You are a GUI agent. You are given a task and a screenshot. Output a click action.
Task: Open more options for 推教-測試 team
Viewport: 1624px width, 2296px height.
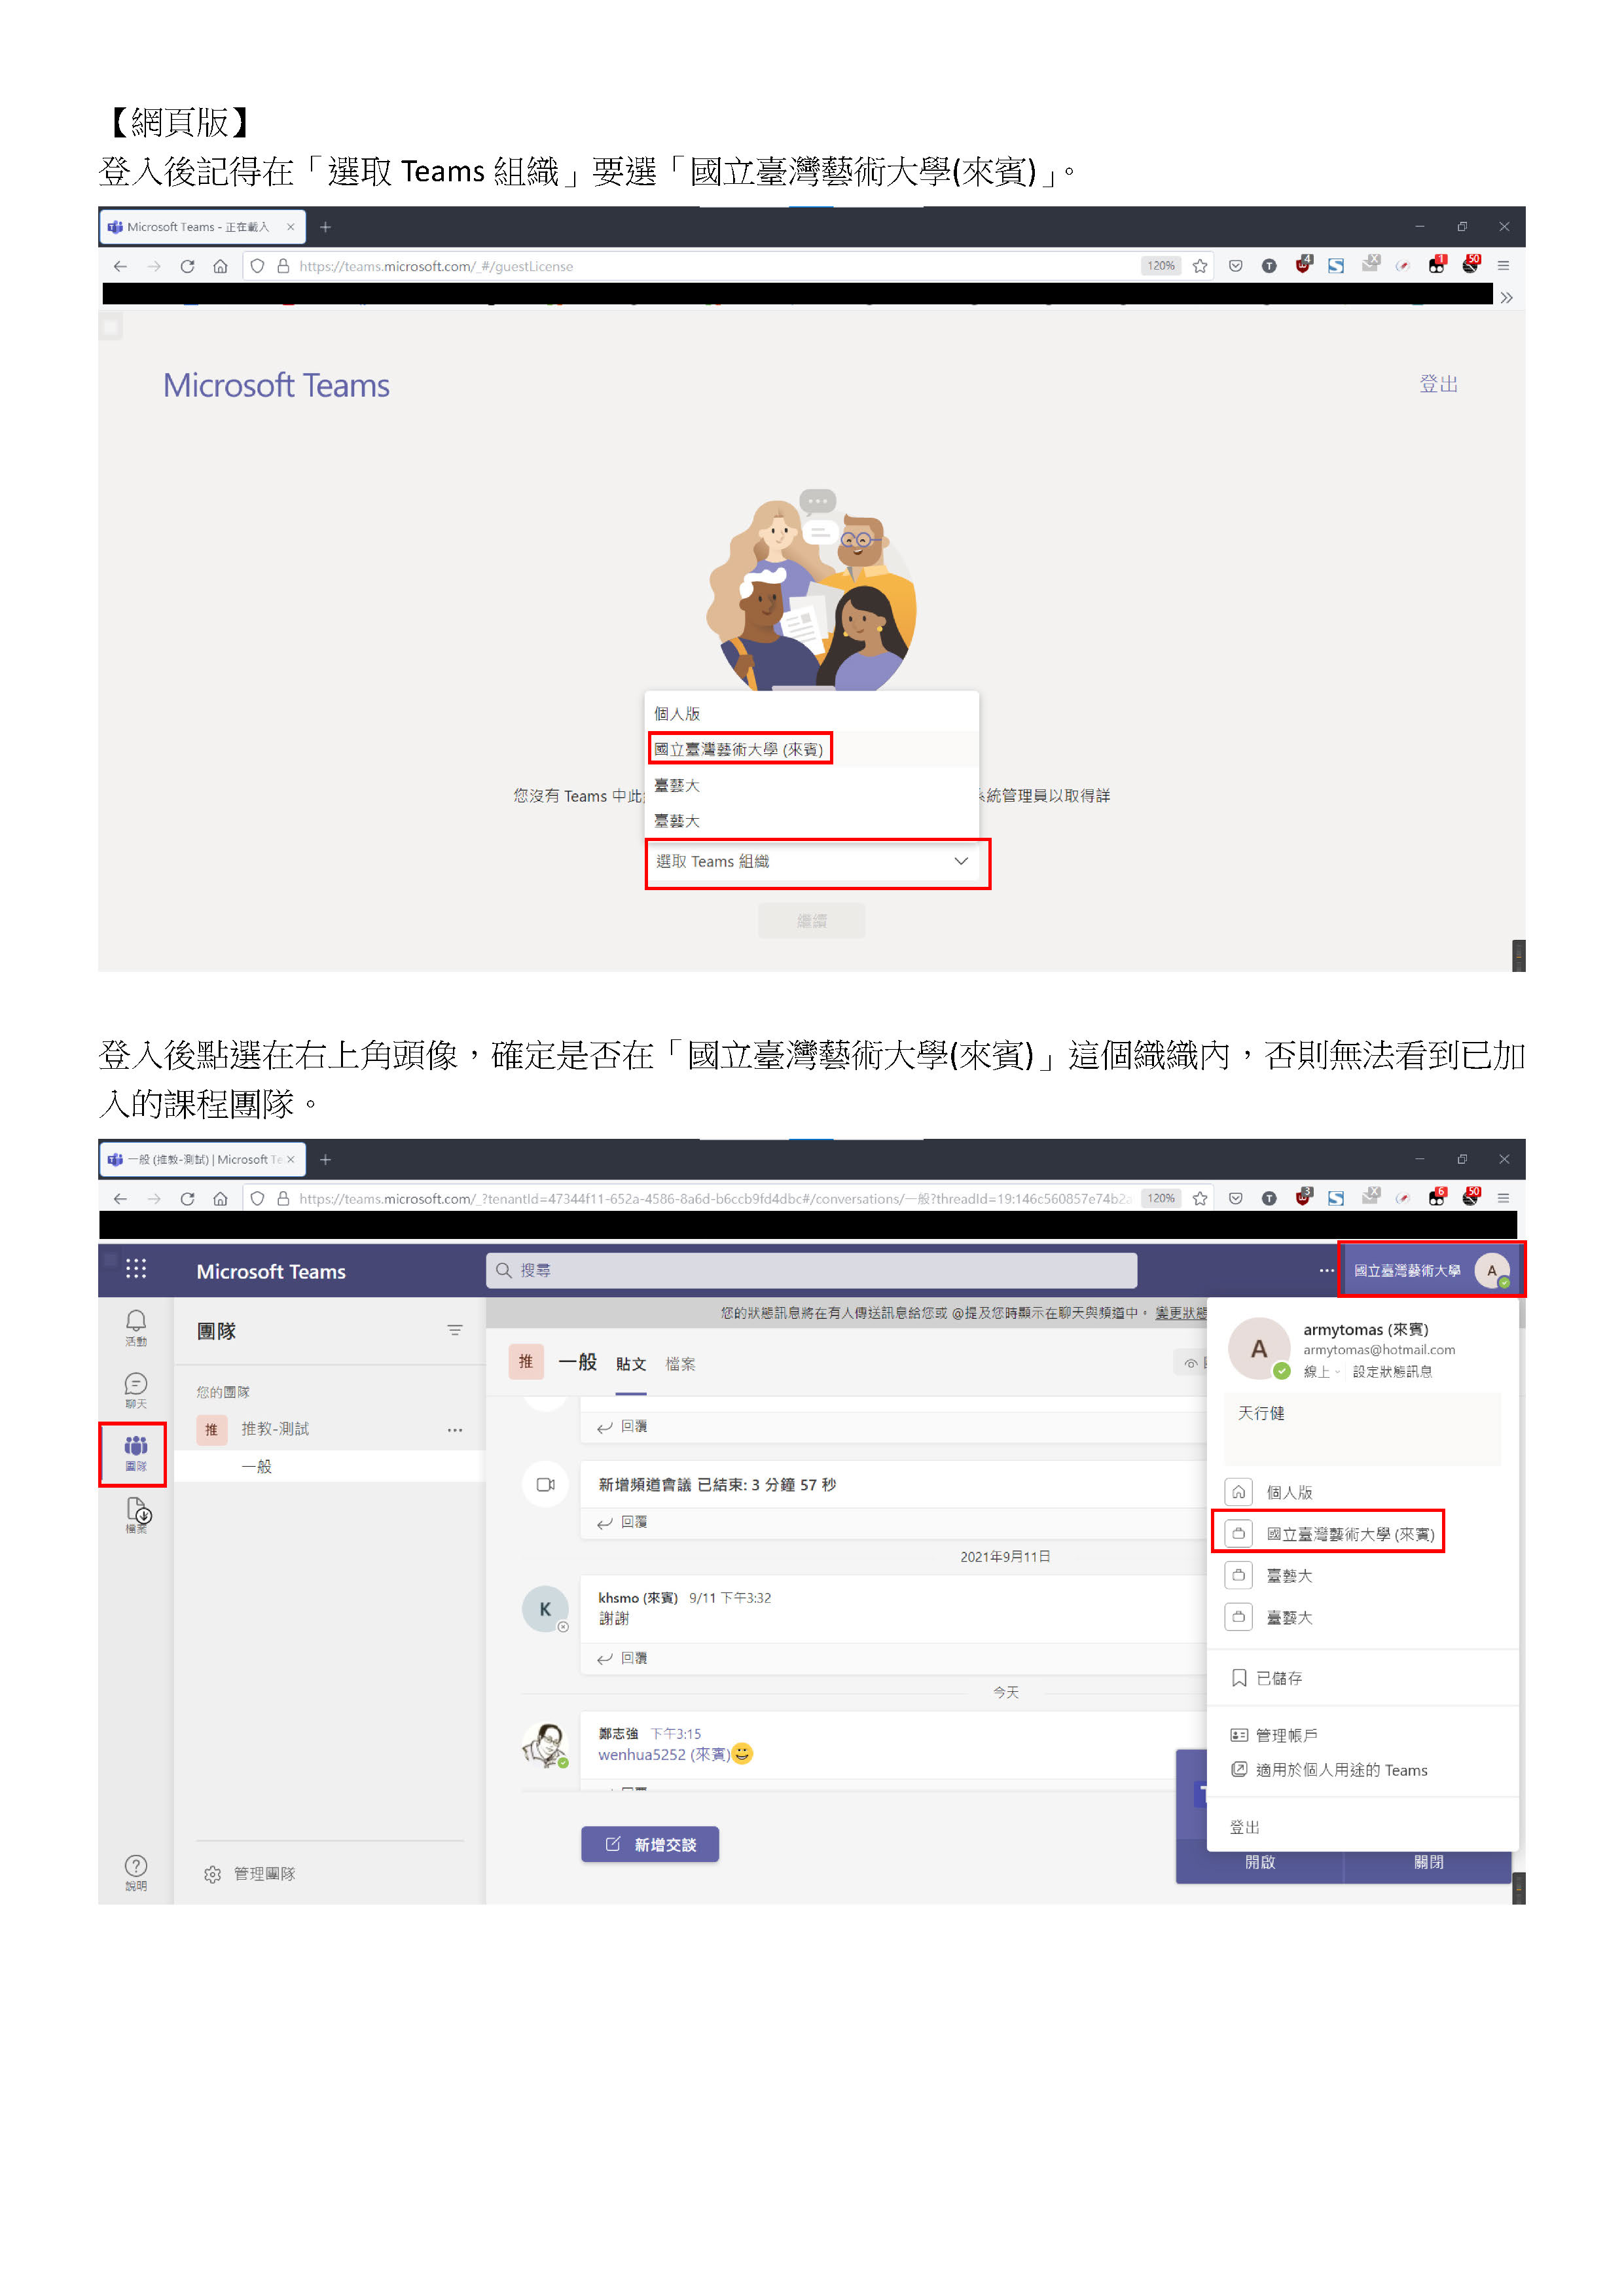pyautogui.click(x=455, y=1430)
